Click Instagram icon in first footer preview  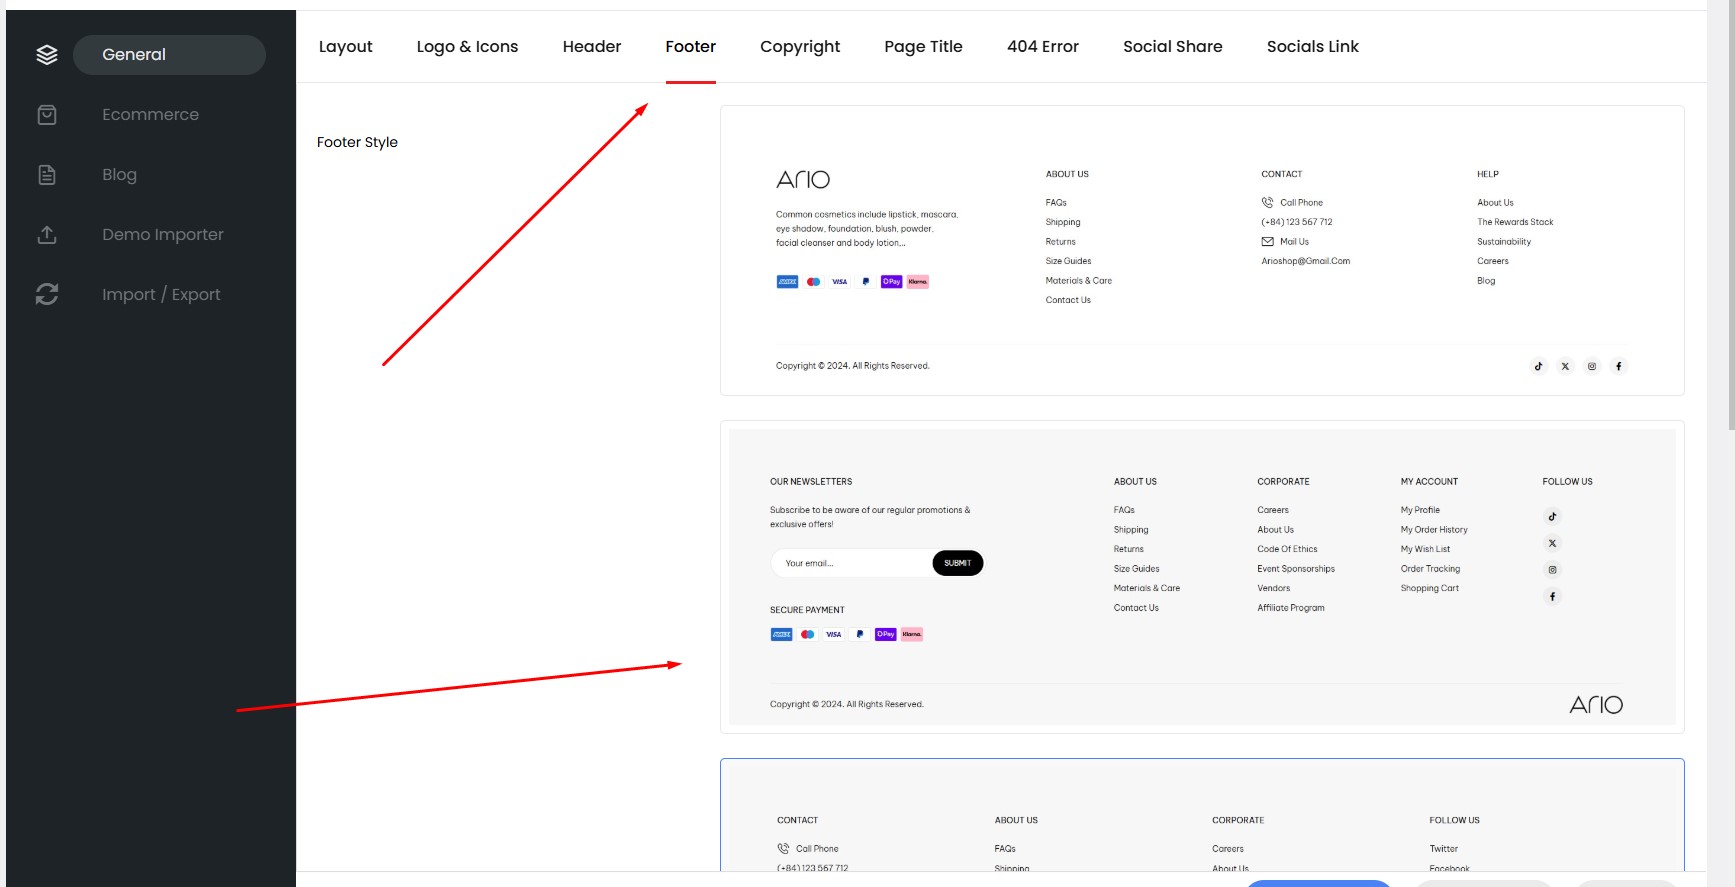[1592, 366]
